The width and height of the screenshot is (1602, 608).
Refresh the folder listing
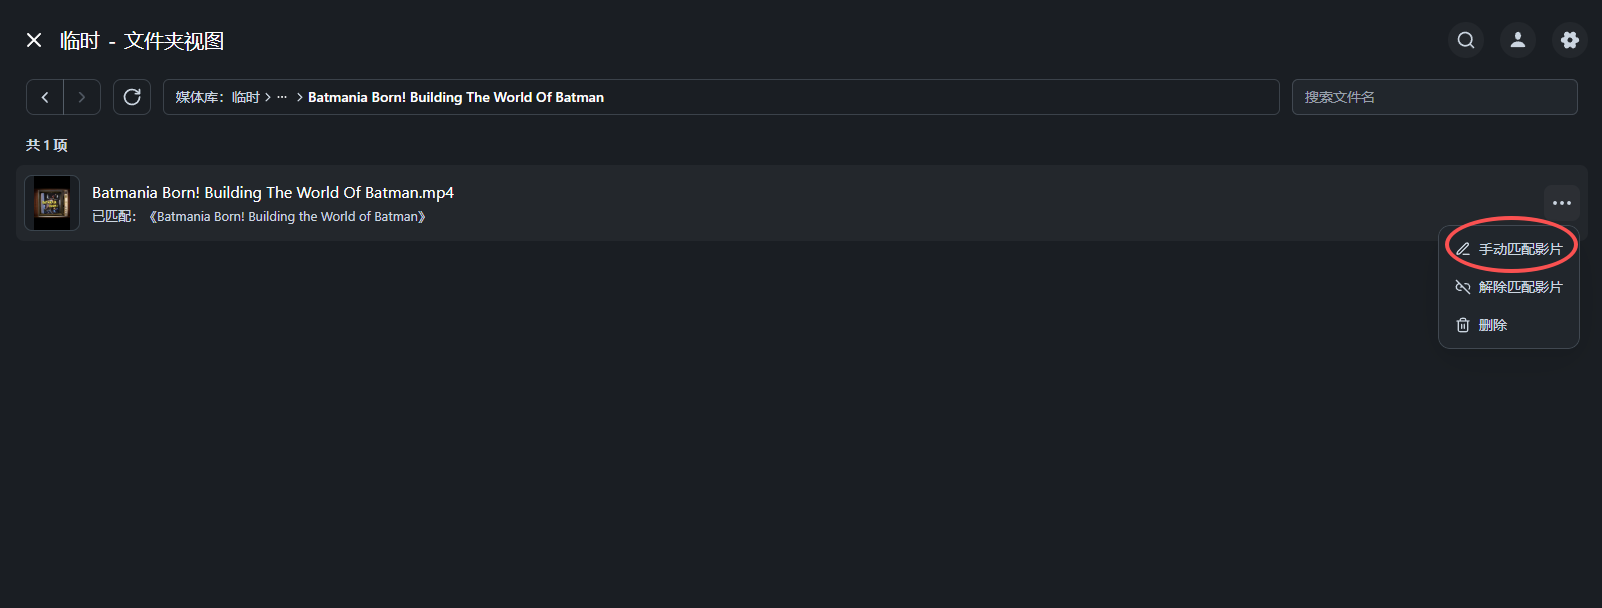coord(132,97)
